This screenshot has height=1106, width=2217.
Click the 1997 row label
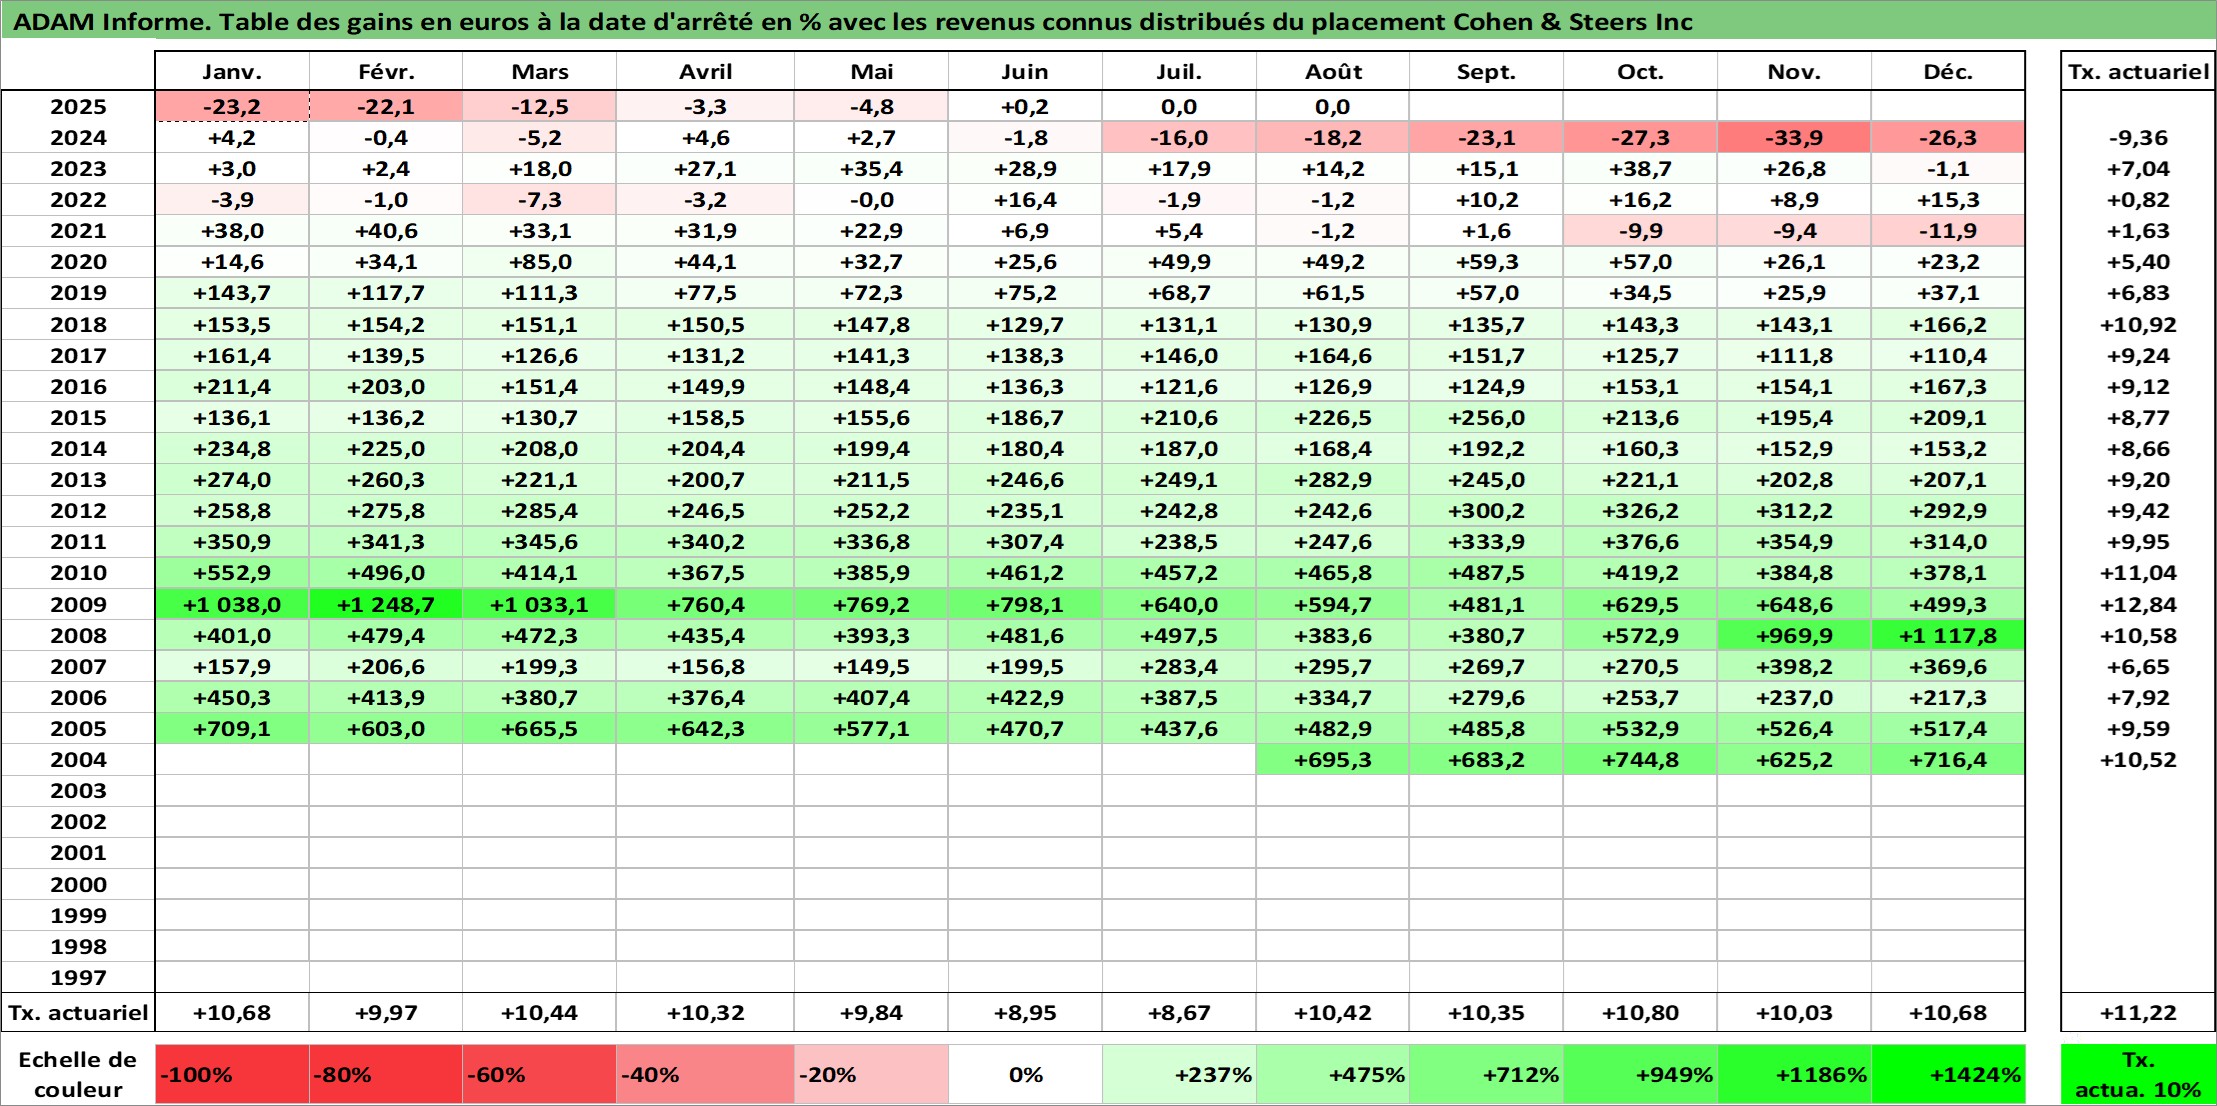coord(78,978)
